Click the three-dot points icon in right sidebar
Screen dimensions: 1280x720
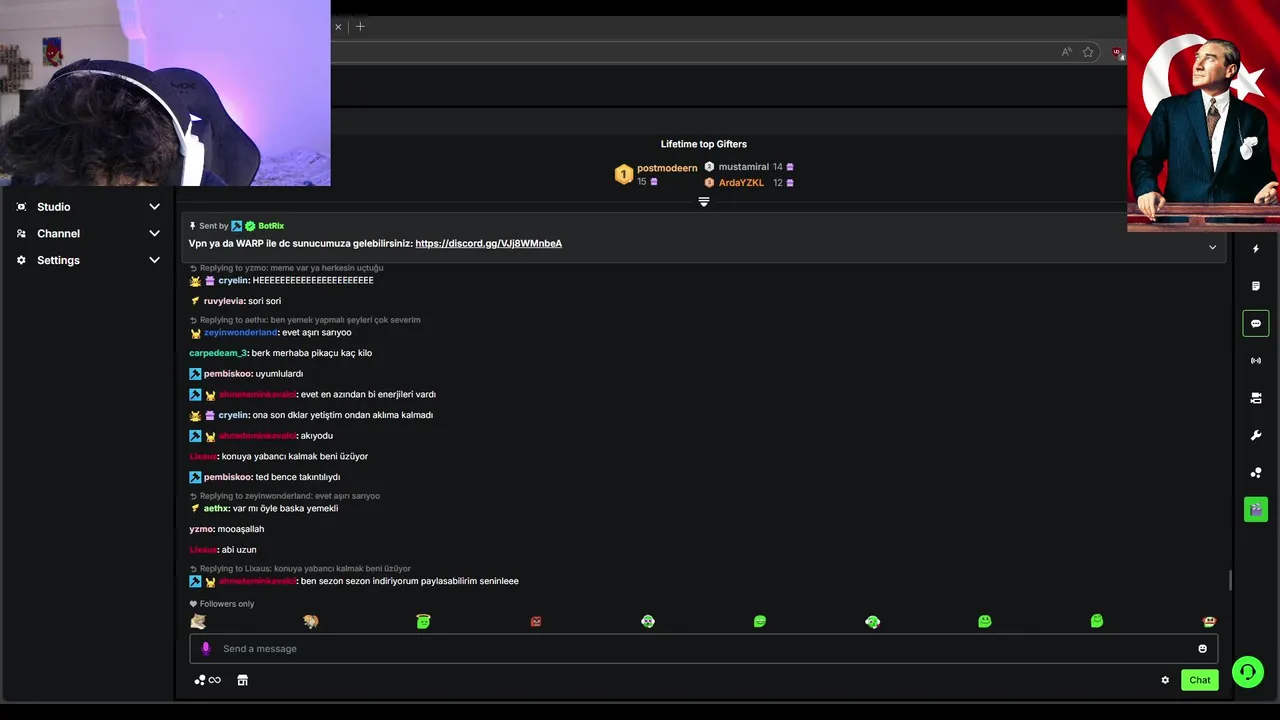point(1256,472)
